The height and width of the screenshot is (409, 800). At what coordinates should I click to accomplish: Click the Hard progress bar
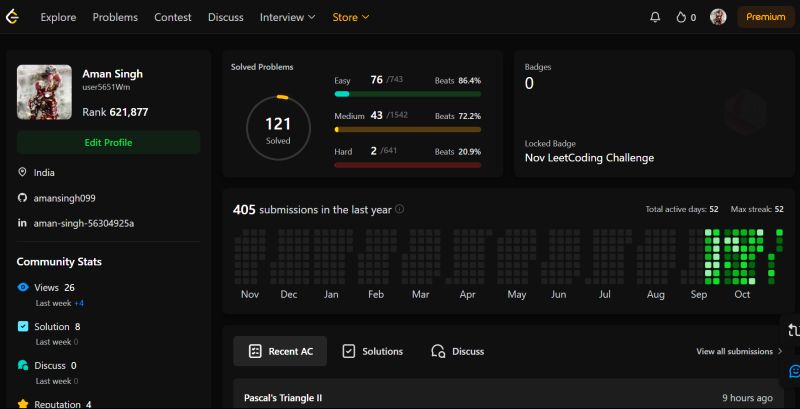pos(408,165)
